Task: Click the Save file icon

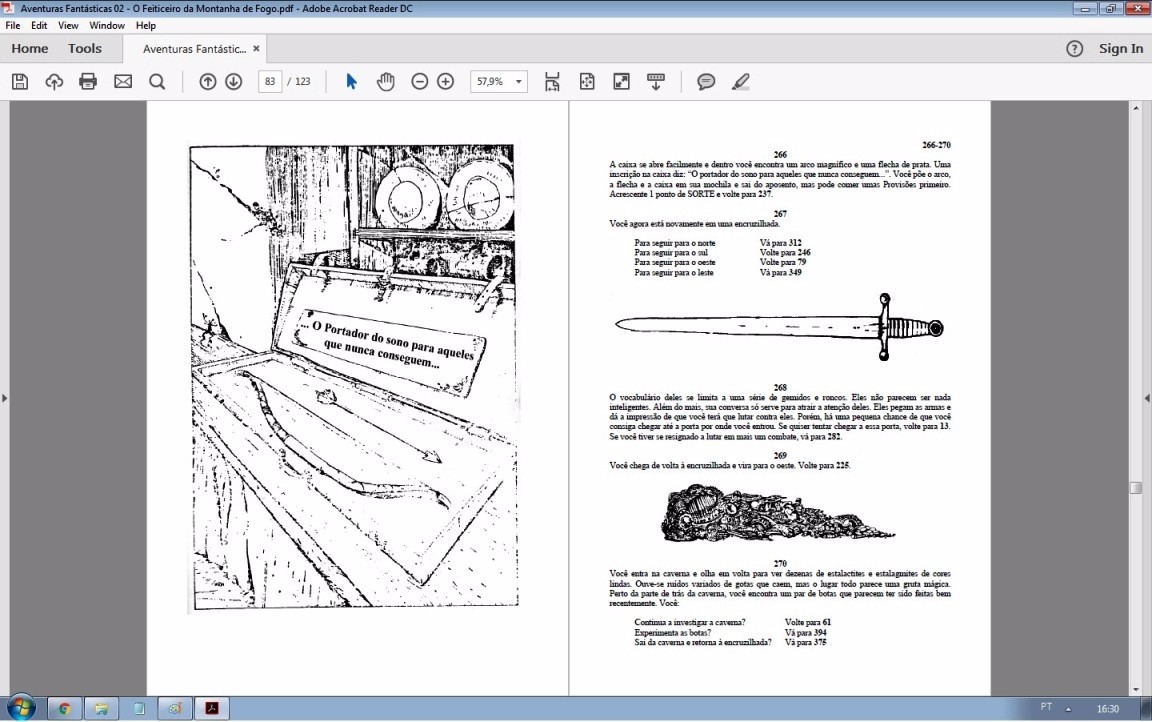Action: pos(20,82)
